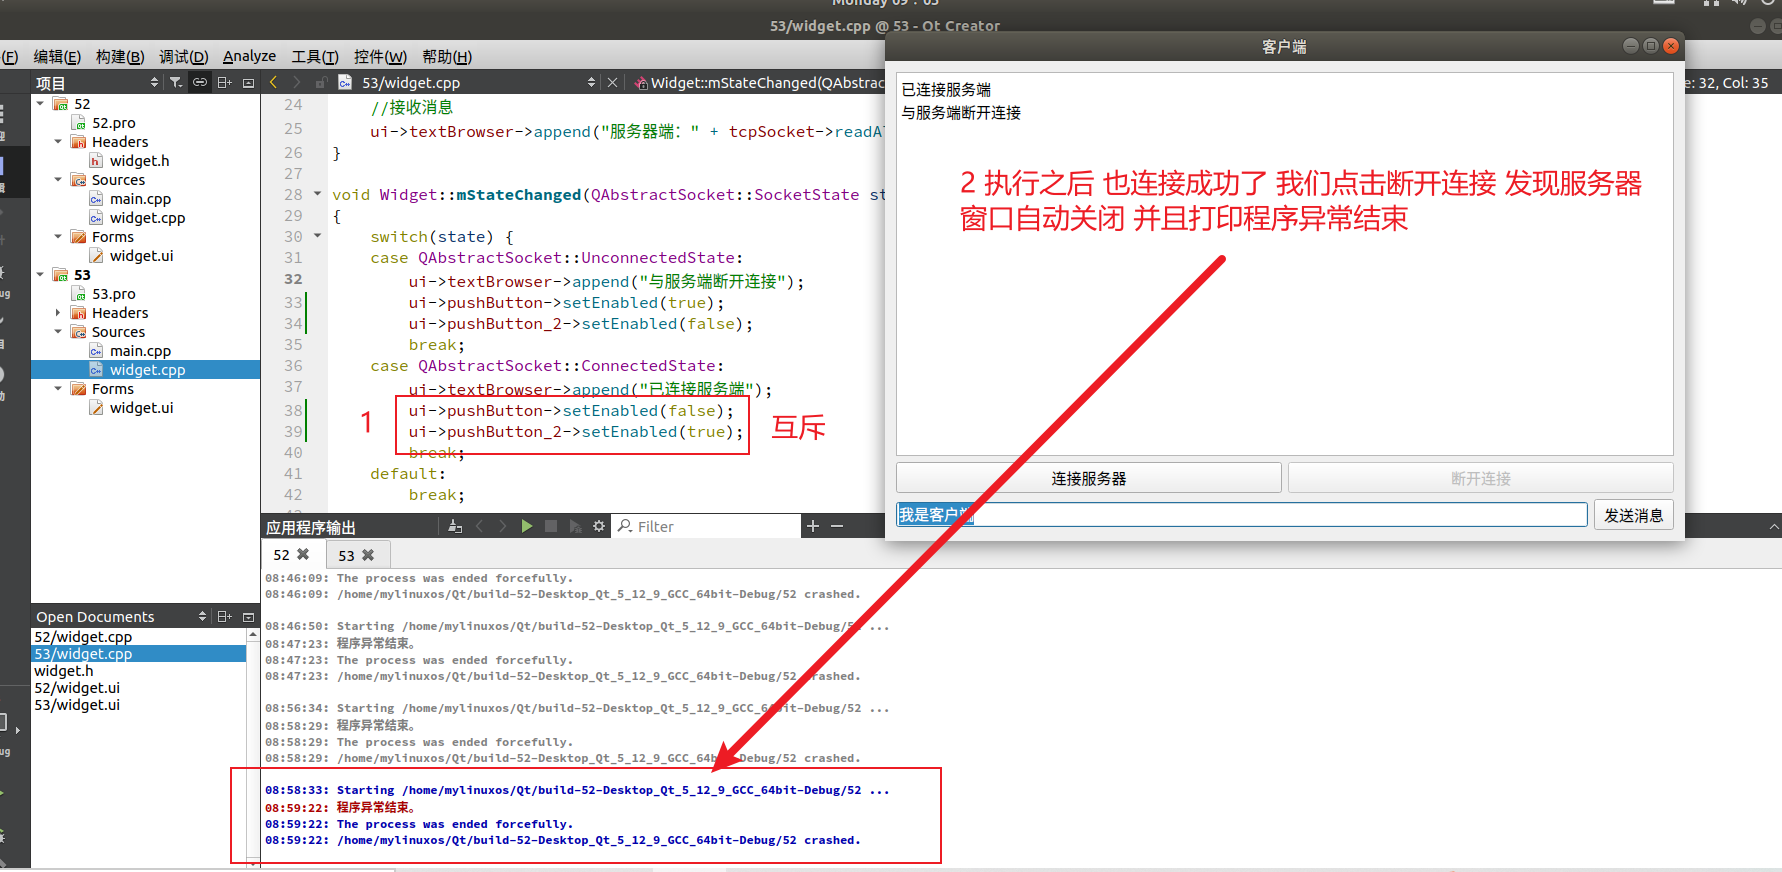Toggle synchronize with editor link icon

pos(200,82)
